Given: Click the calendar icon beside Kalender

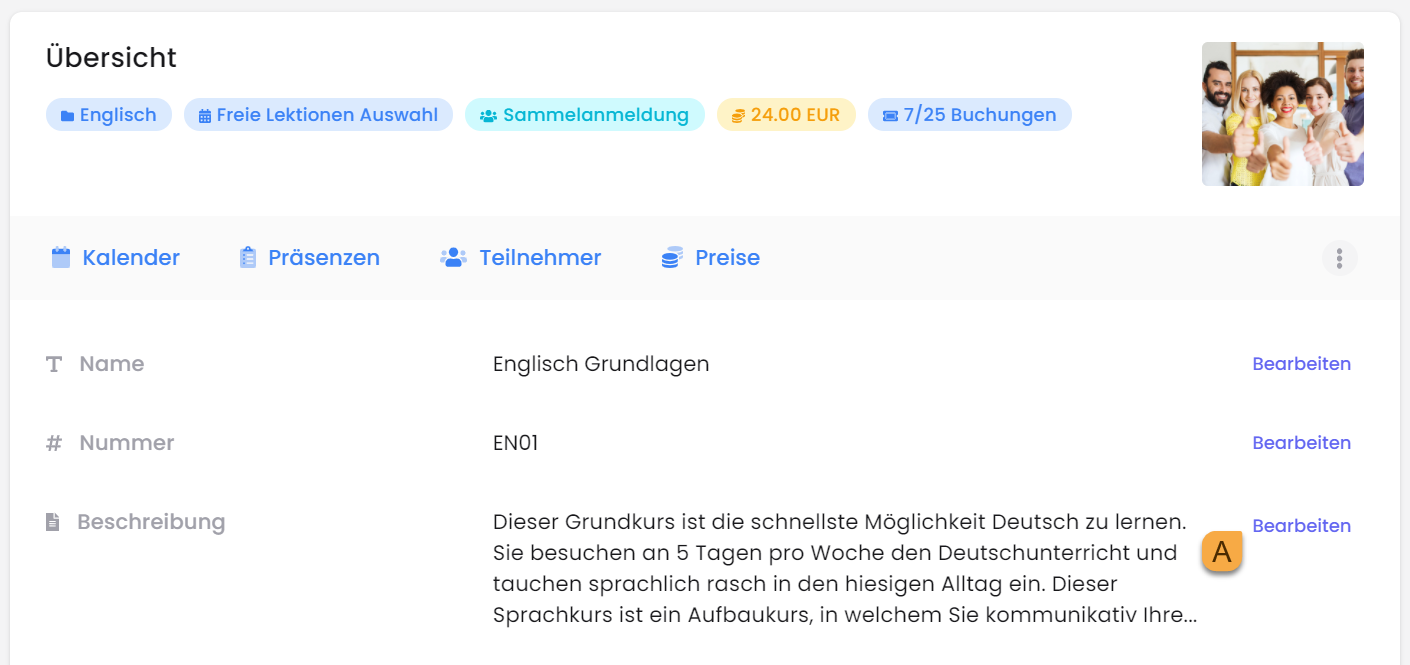Looking at the screenshot, I should pos(61,258).
